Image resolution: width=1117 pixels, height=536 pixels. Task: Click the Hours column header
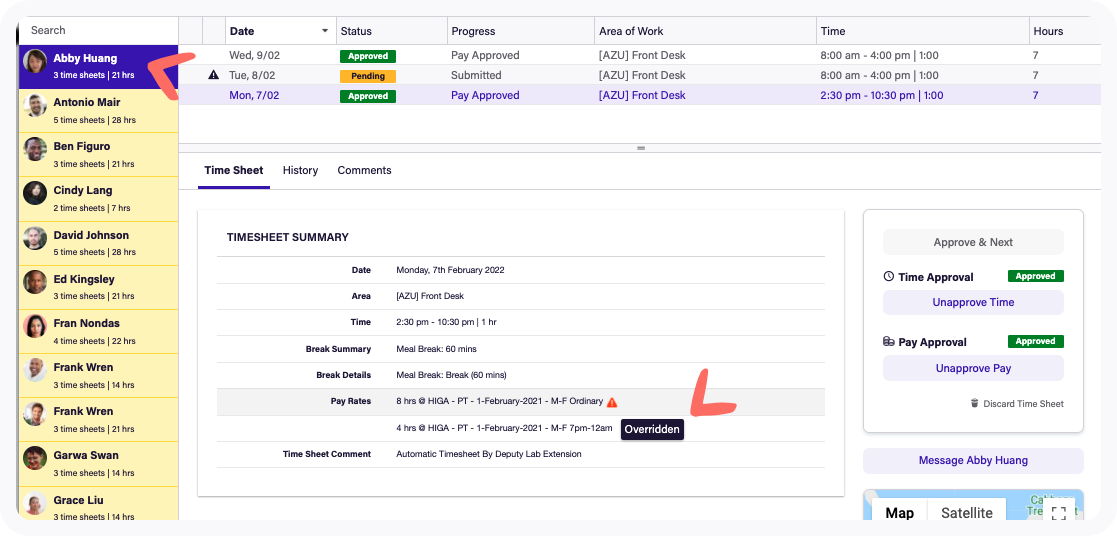coord(1065,31)
